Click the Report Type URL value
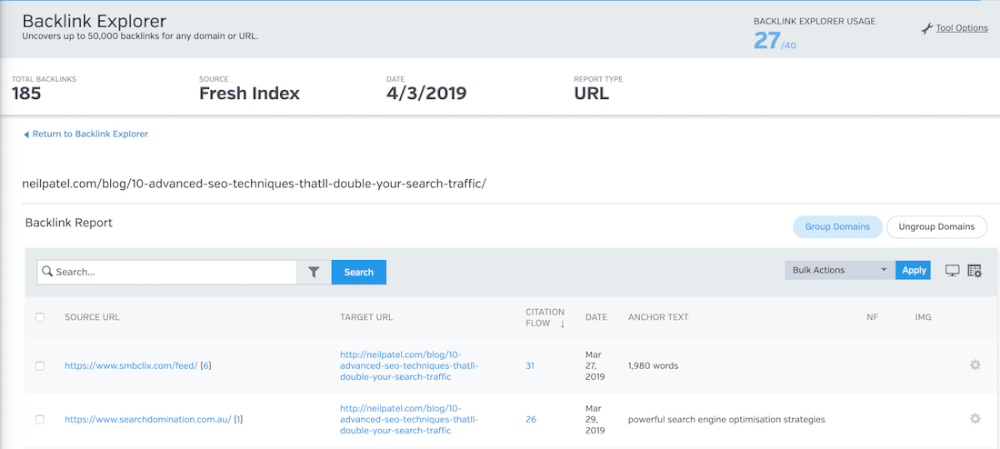Screen dimensions: 1000x449 click(591, 94)
